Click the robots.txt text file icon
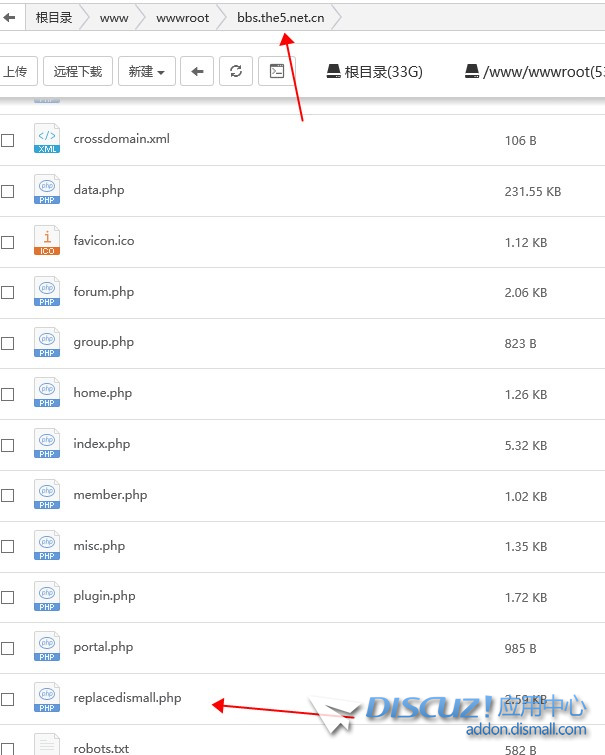 pyautogui.click(x=47, y=745)
